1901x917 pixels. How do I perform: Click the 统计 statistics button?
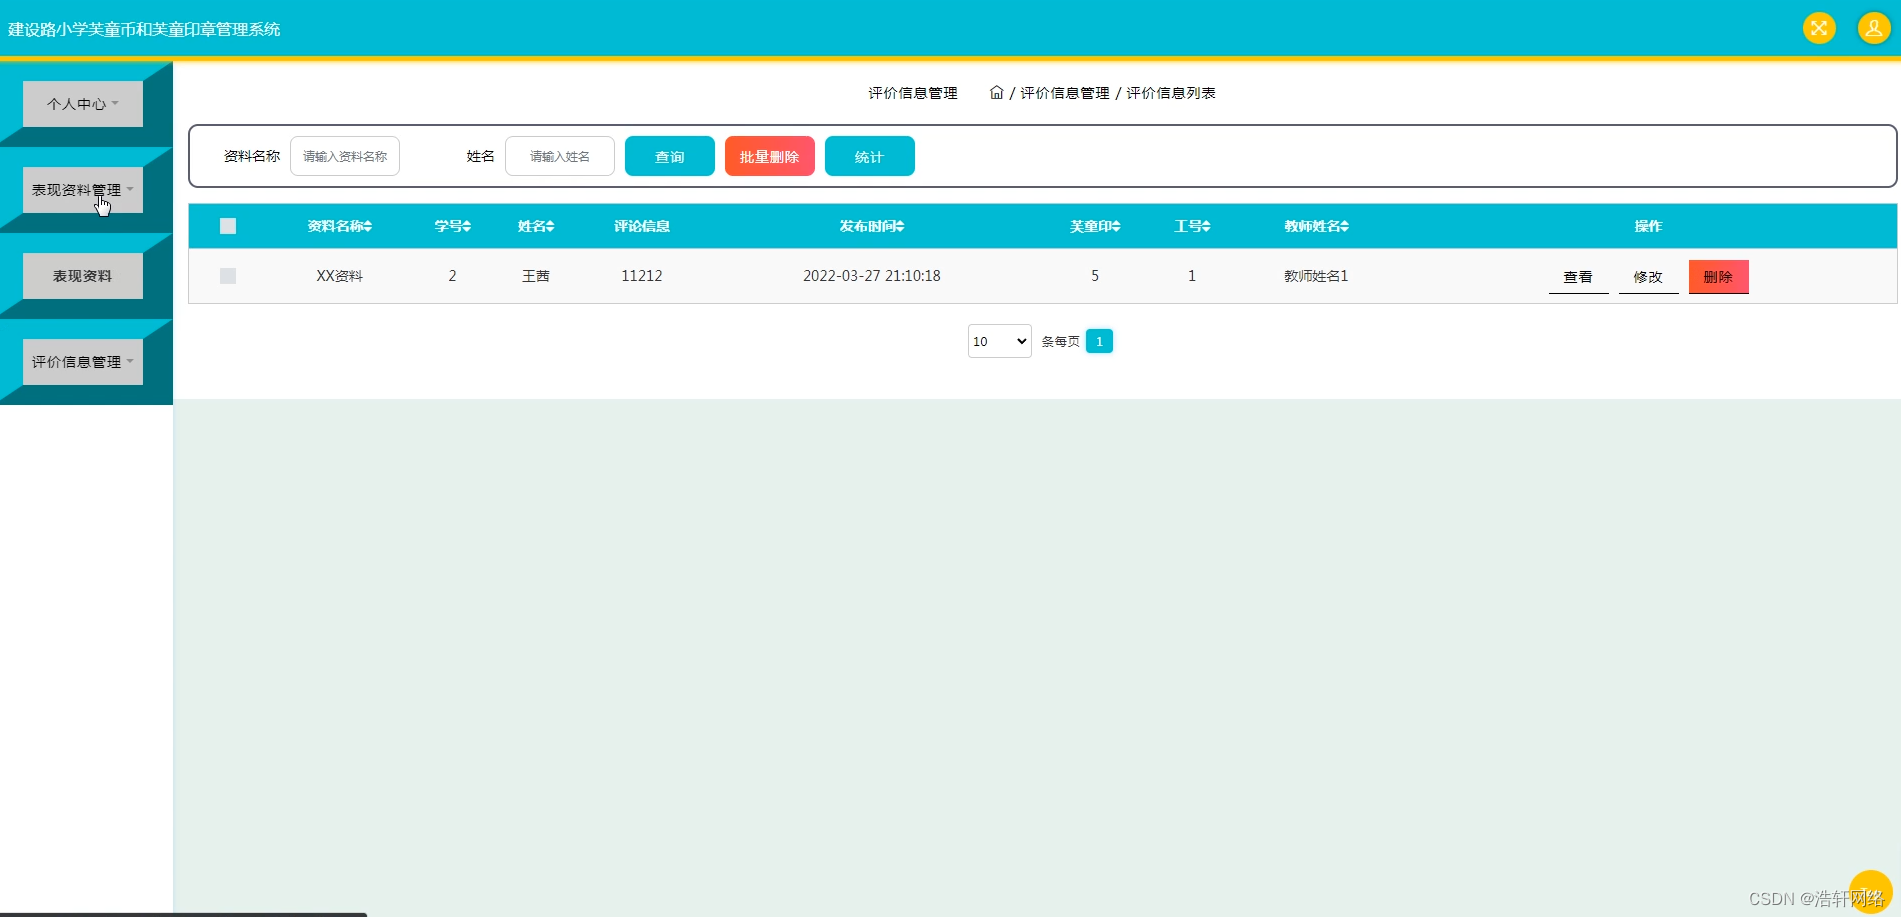870,156
